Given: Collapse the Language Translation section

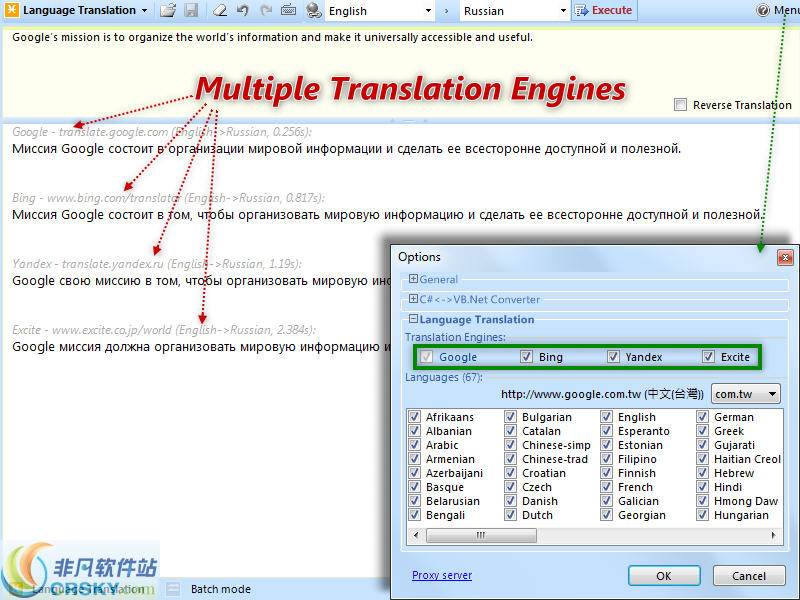Looking at the screenshot, I should pos(413,319).
